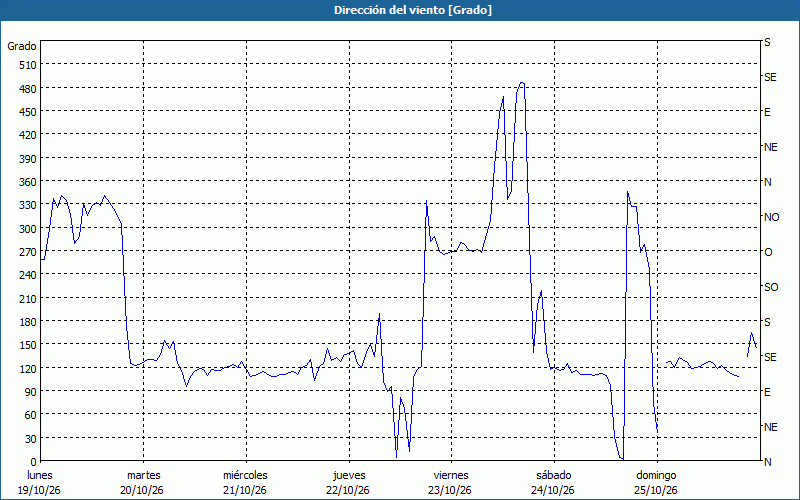The width and height of the screenshot is (800, 500).
Task: Click the date 25/10/26
Action: tap(656, 491)
